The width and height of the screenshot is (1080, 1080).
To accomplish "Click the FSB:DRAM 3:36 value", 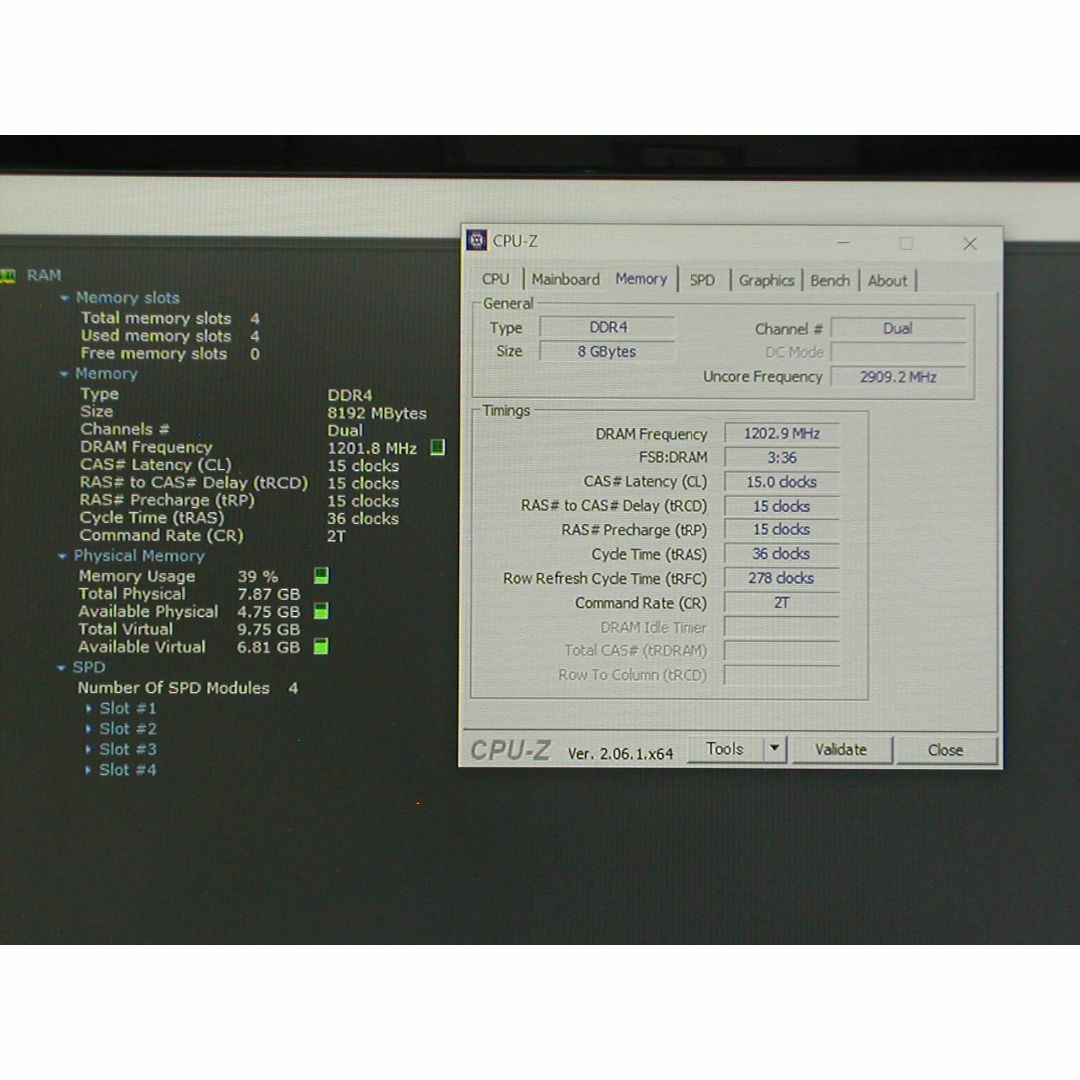I will click(x=782, y=457).
